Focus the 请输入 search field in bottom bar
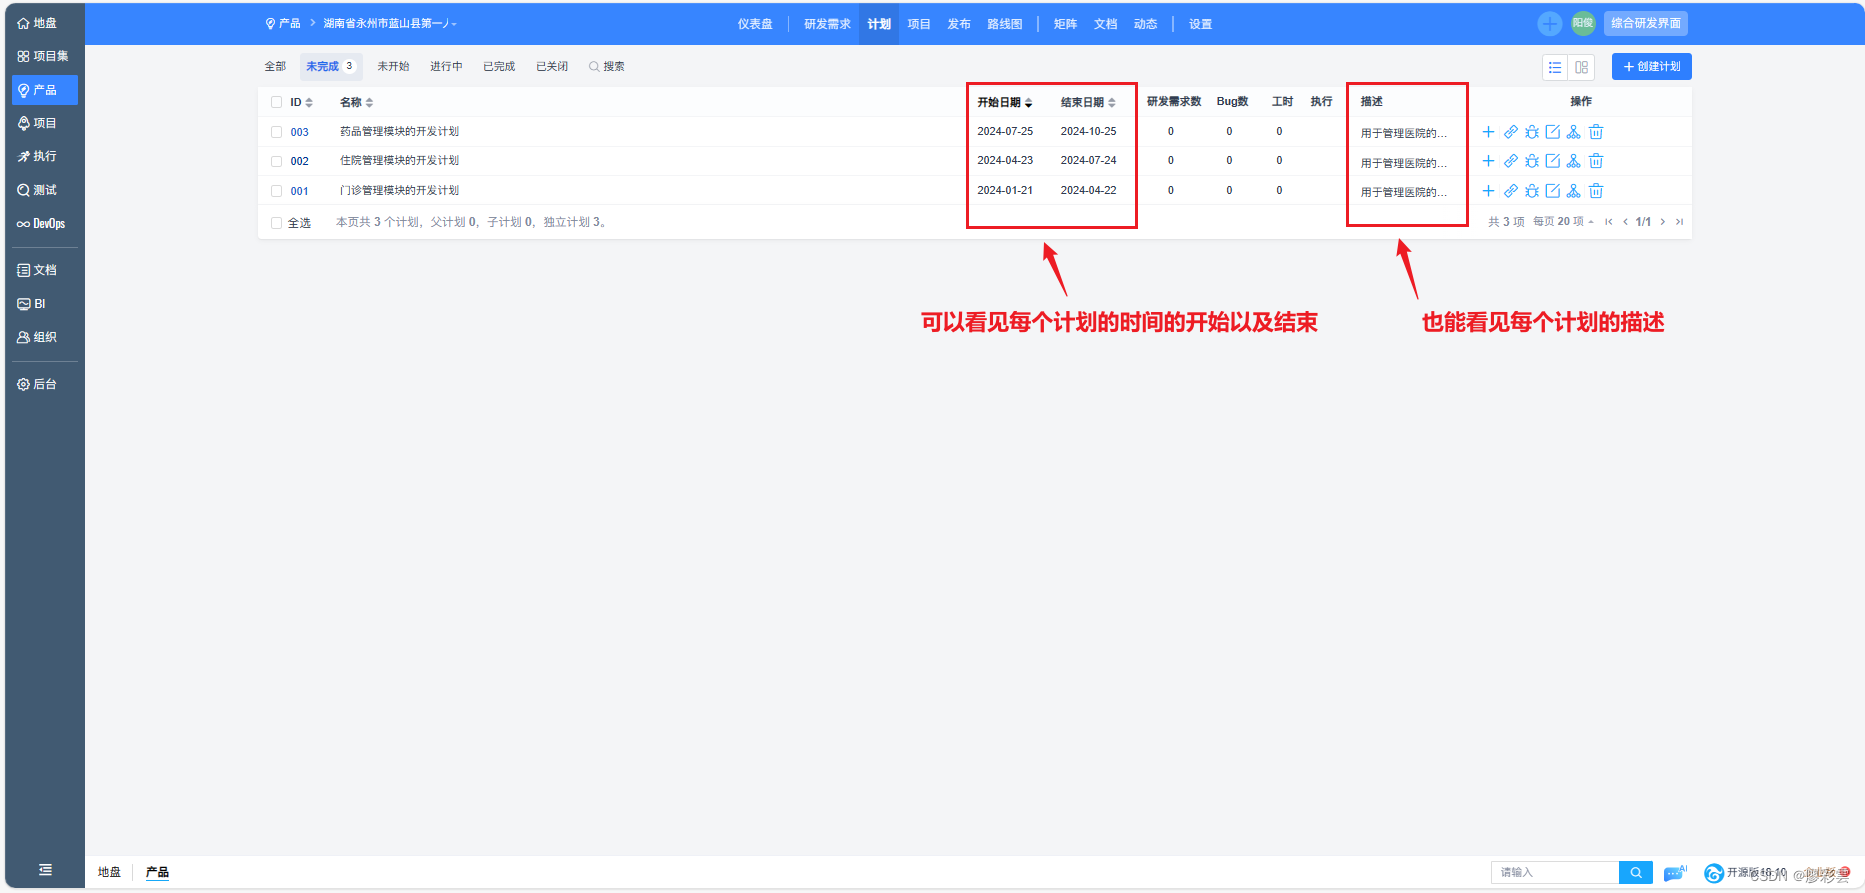Screen dimensions: 1865x893 coord(1555,873)
